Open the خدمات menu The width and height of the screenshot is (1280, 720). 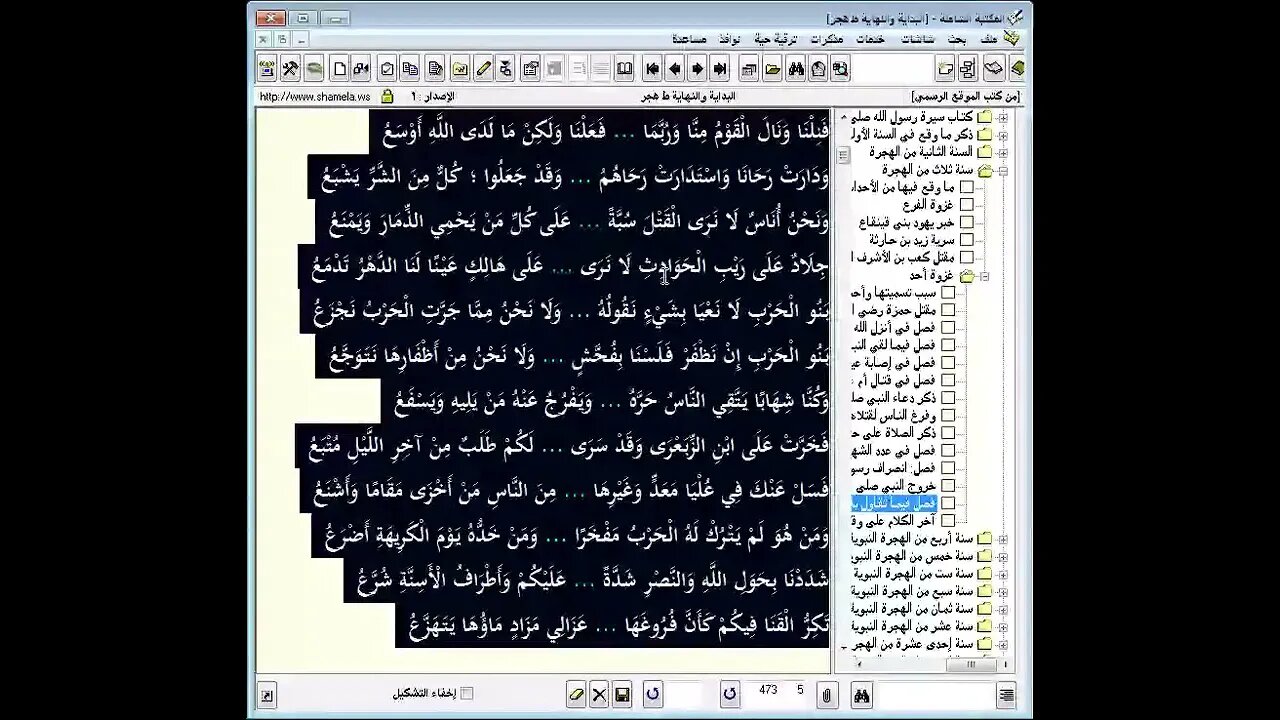click(870, 39)
